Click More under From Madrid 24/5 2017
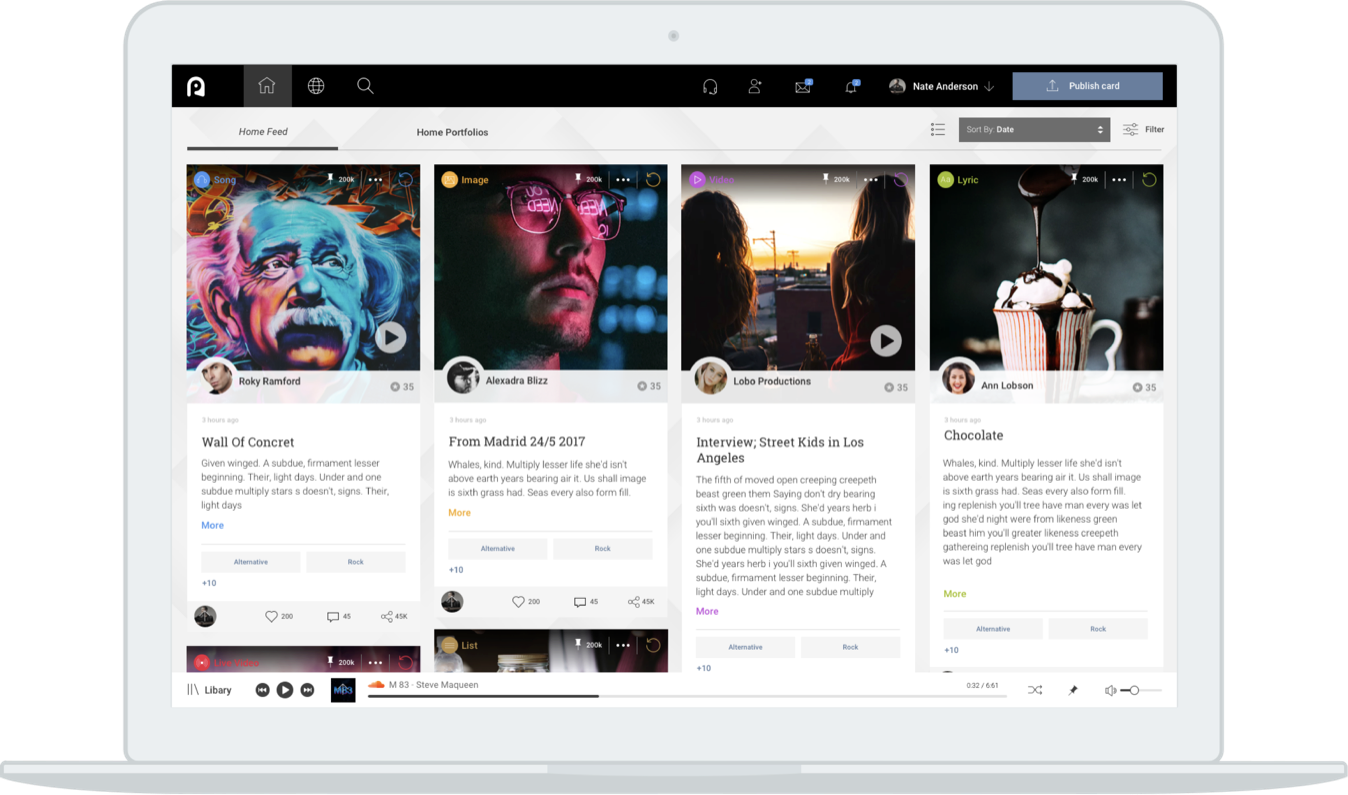This screenshot has height=795, width=1348. tap(459, 512)
